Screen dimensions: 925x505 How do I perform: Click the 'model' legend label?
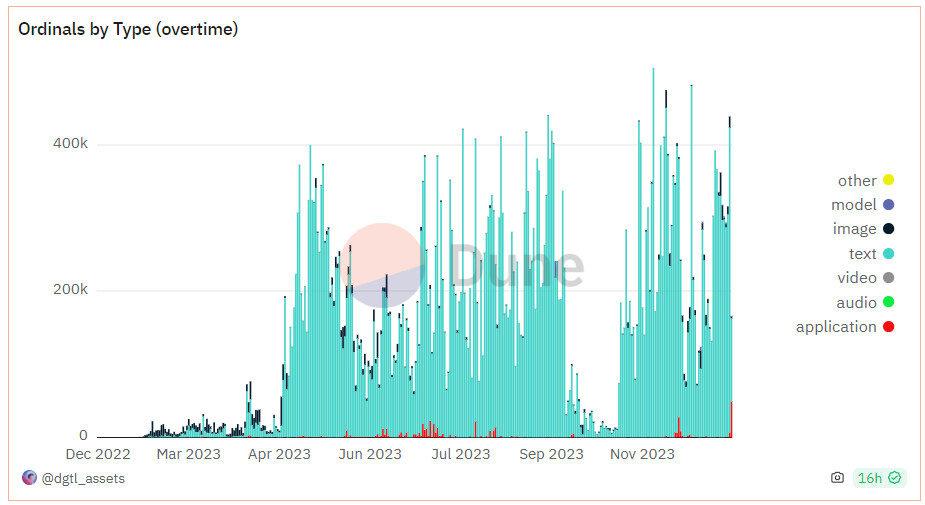click(854, 205)
